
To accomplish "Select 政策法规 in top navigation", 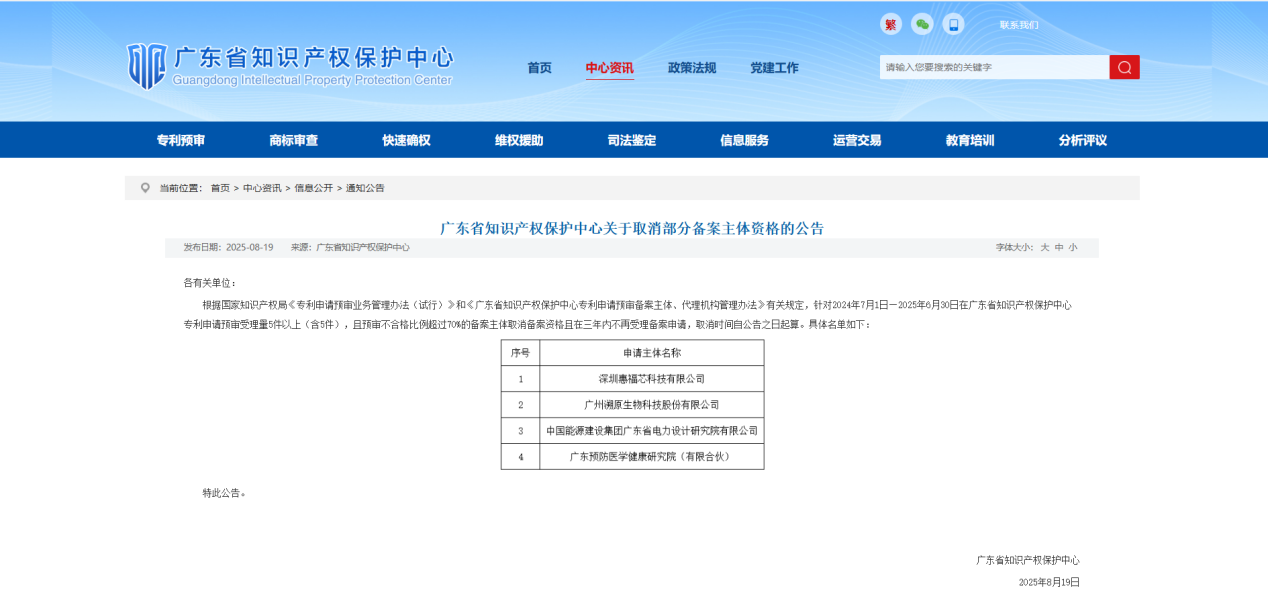I will (x=692, y=68).
